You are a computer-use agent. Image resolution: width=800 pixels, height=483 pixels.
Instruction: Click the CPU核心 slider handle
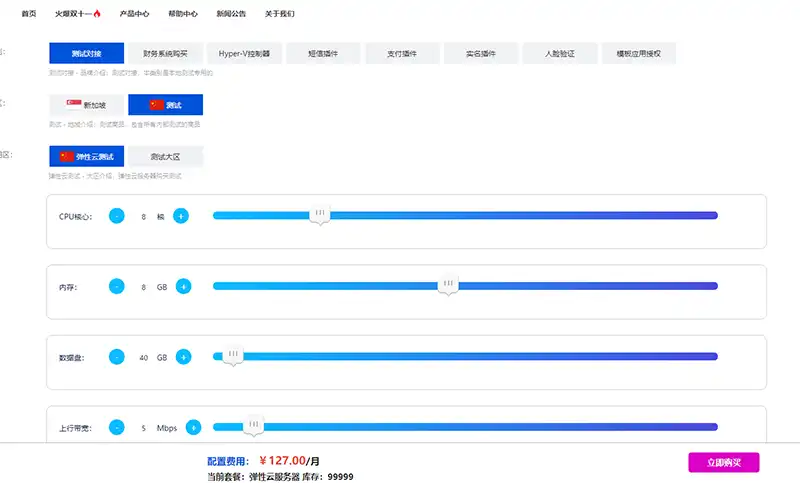click(320, 214)
